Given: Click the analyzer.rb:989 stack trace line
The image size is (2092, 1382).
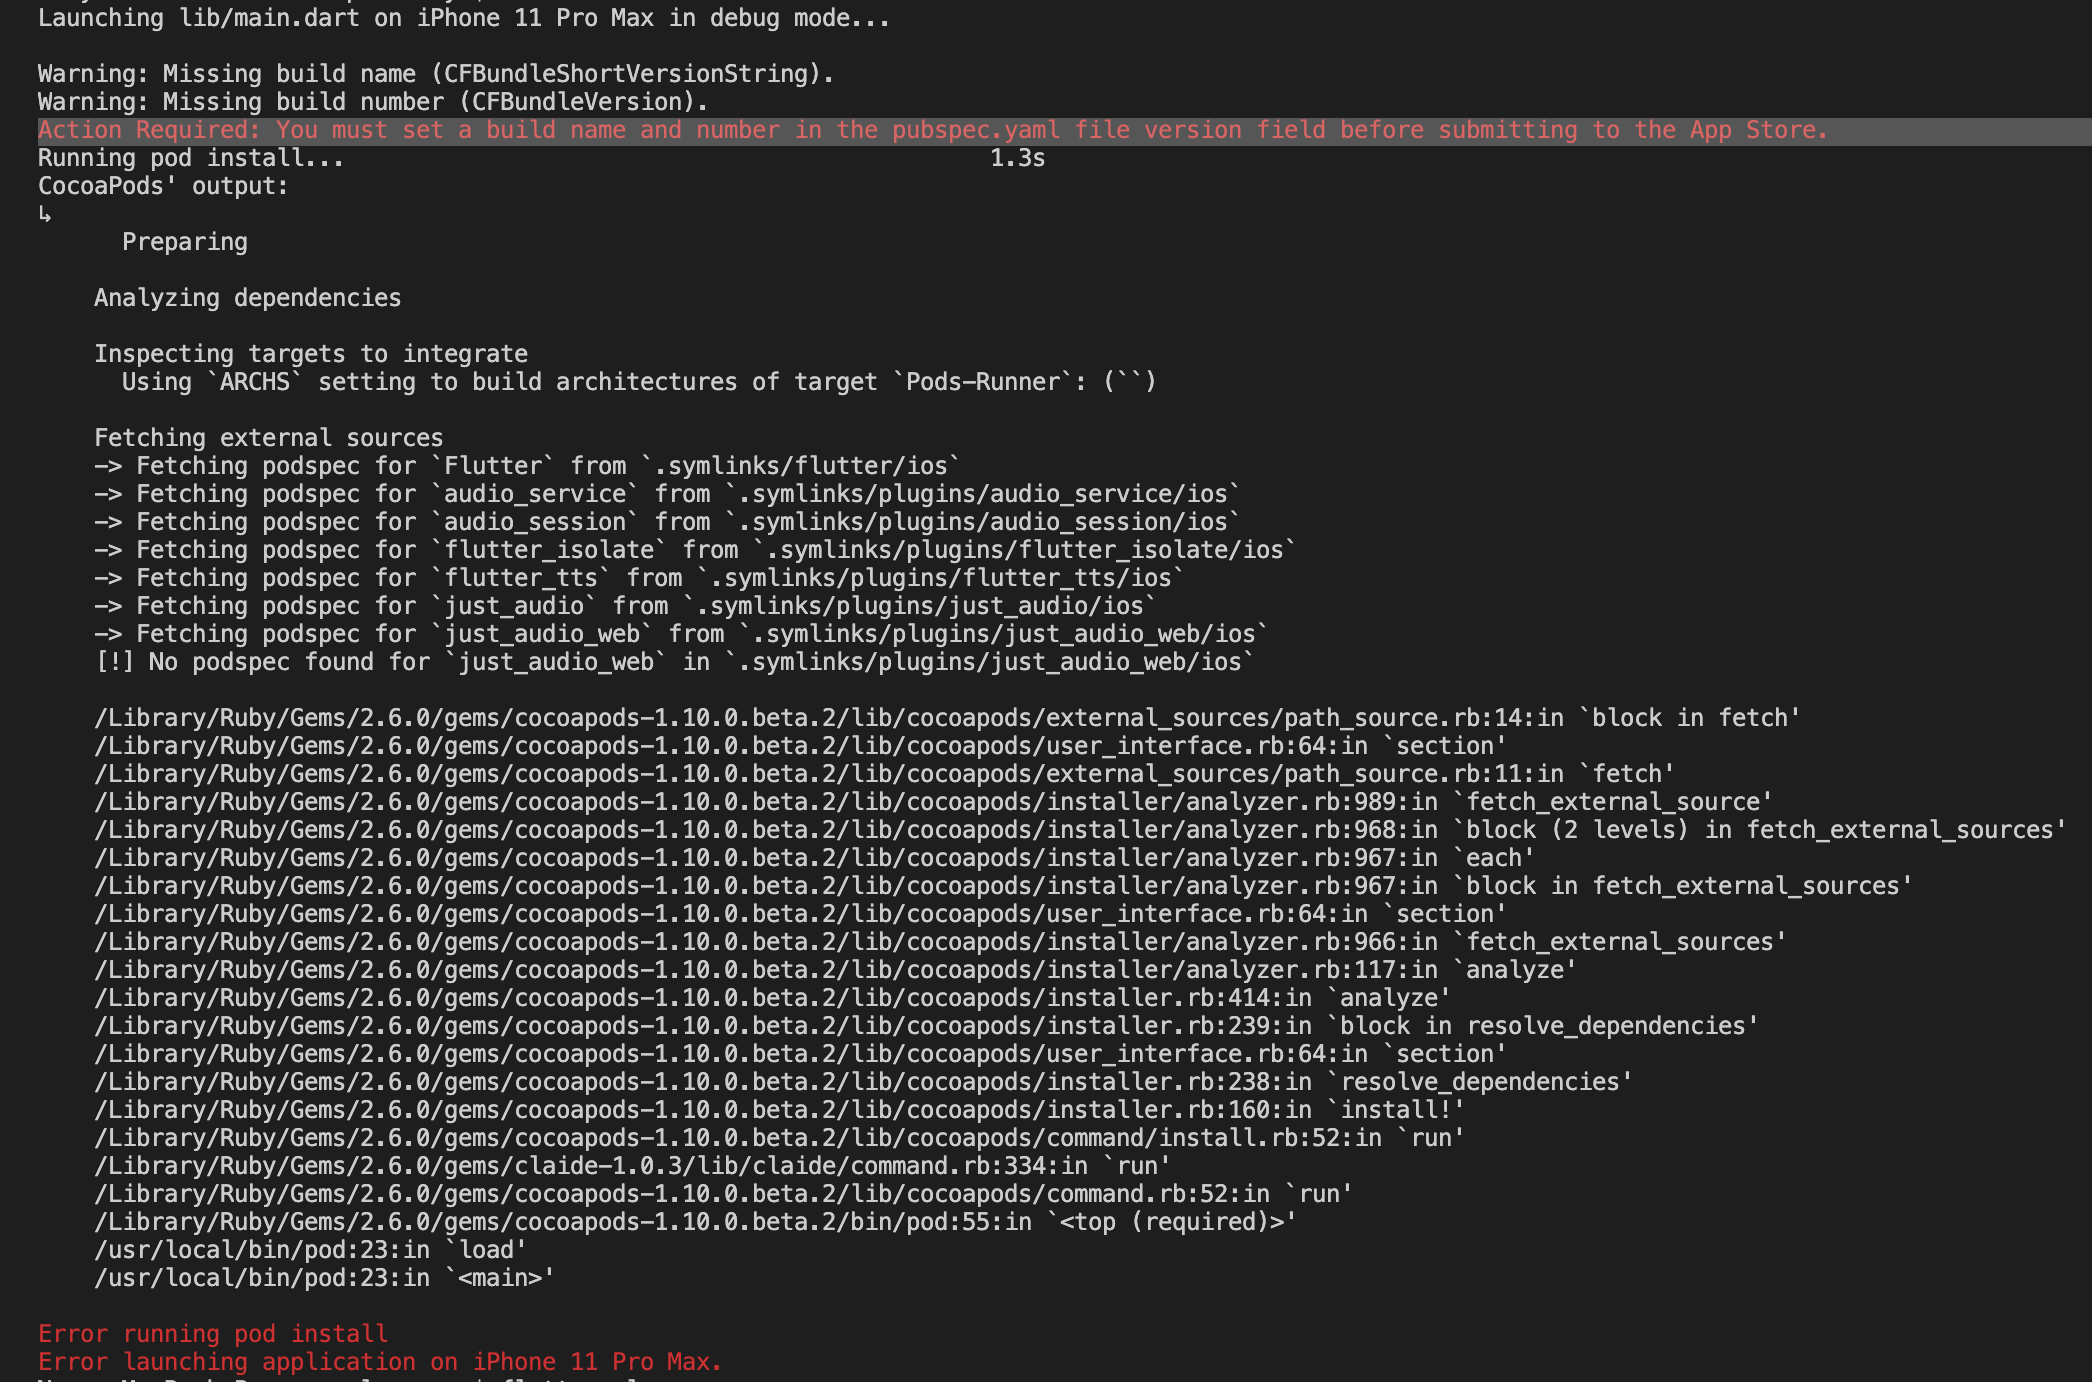Looking at the screenshot, I should pyautogui.click(x=933, y=802).
